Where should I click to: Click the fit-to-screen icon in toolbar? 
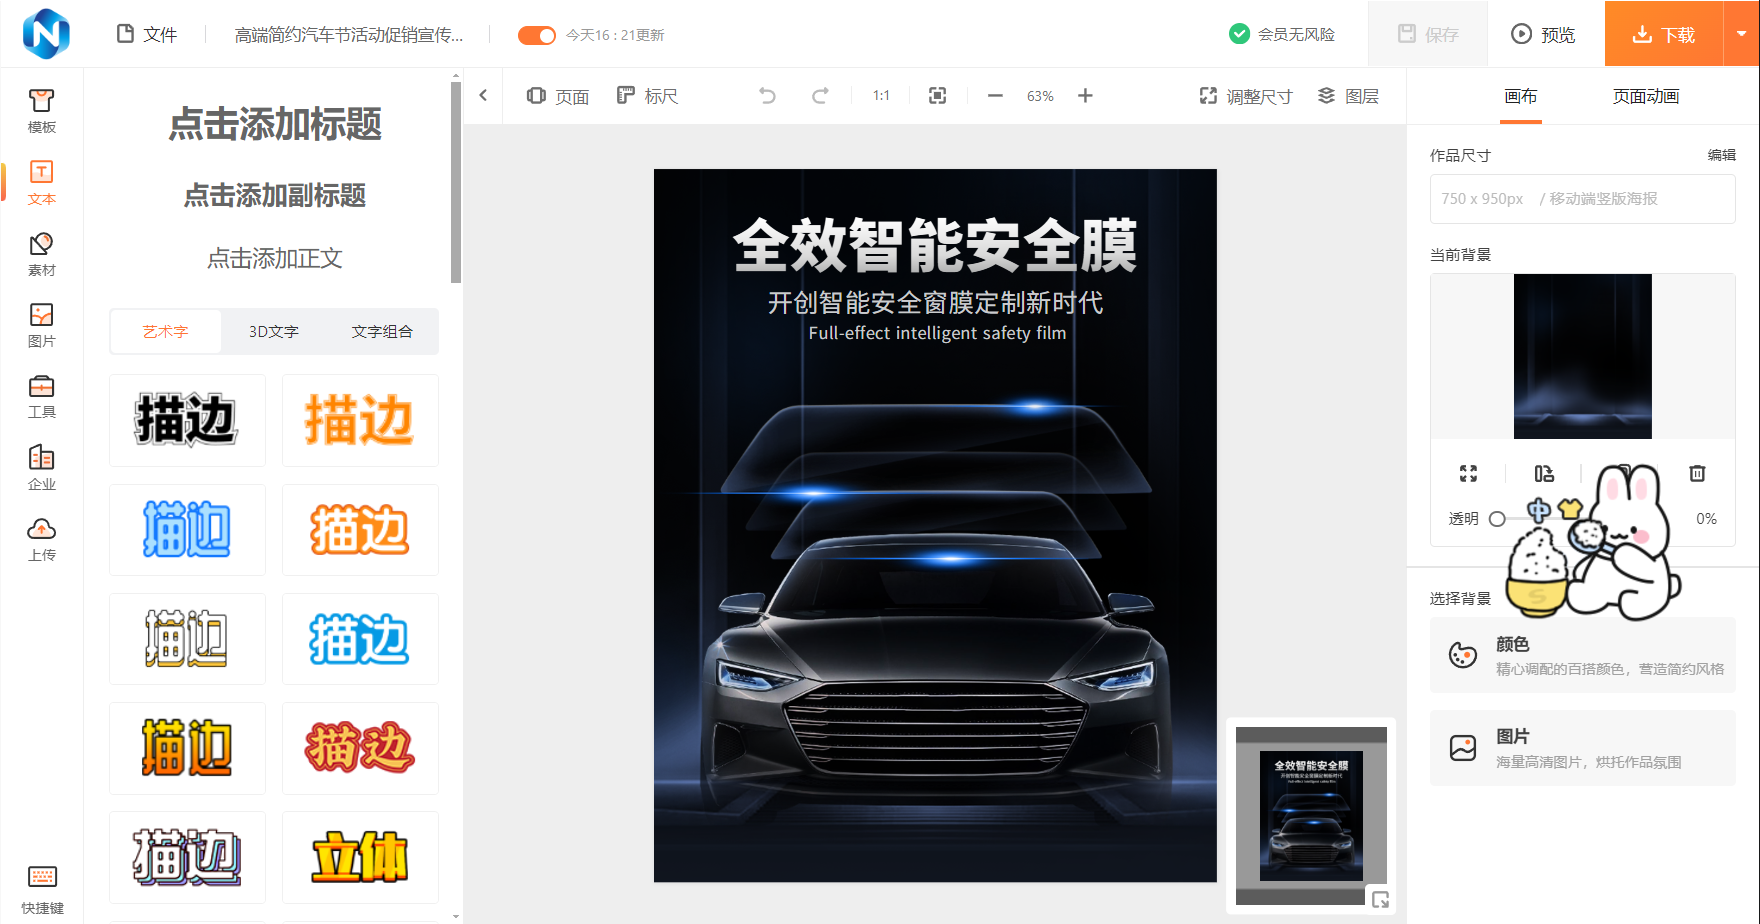[937, 96]
